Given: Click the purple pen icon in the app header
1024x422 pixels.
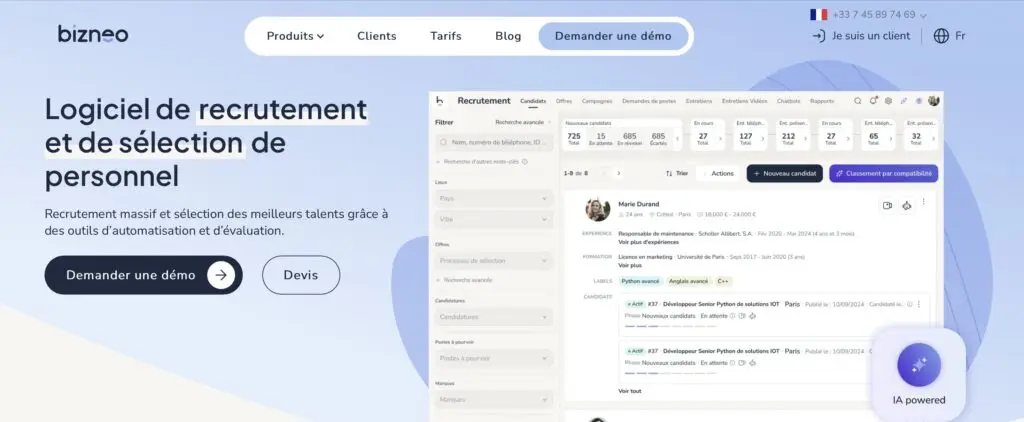Looking at the screenshot, I should pos(904,101).
